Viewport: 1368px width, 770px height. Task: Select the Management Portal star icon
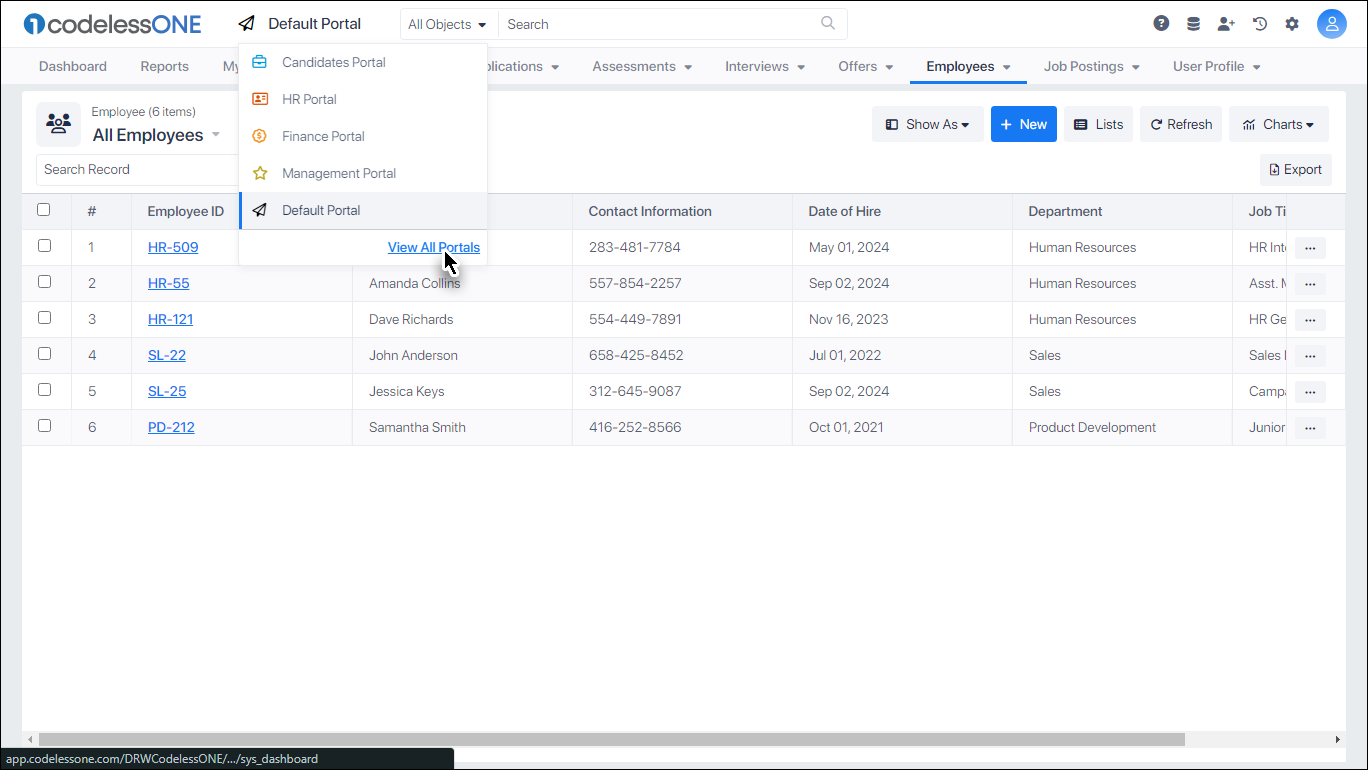coord(259,172)
